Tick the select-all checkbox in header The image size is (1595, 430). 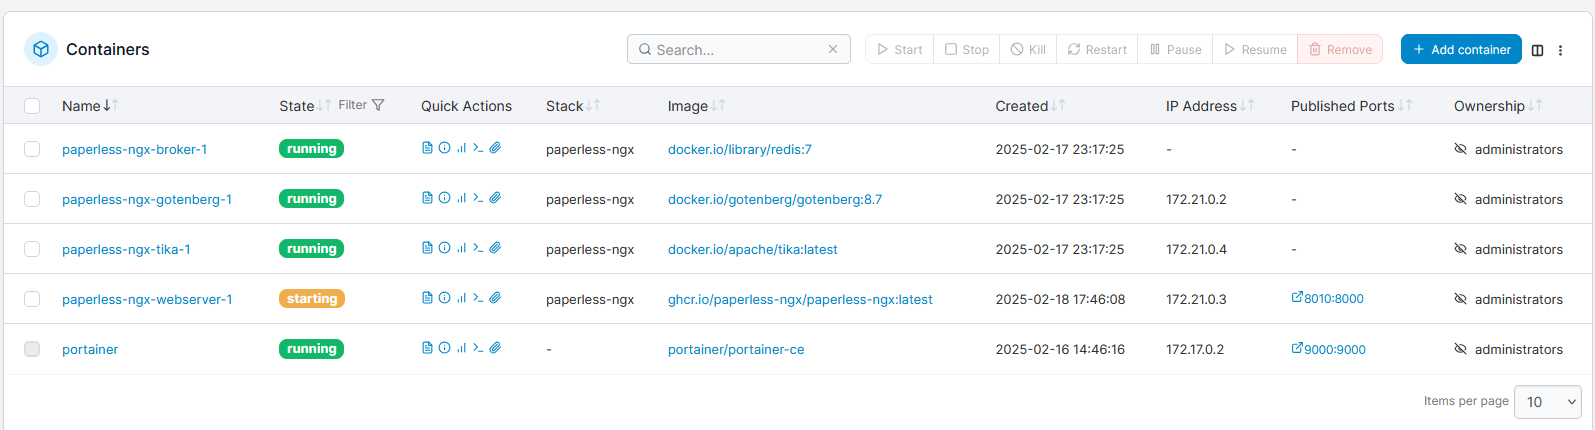[x=32, y=106]
